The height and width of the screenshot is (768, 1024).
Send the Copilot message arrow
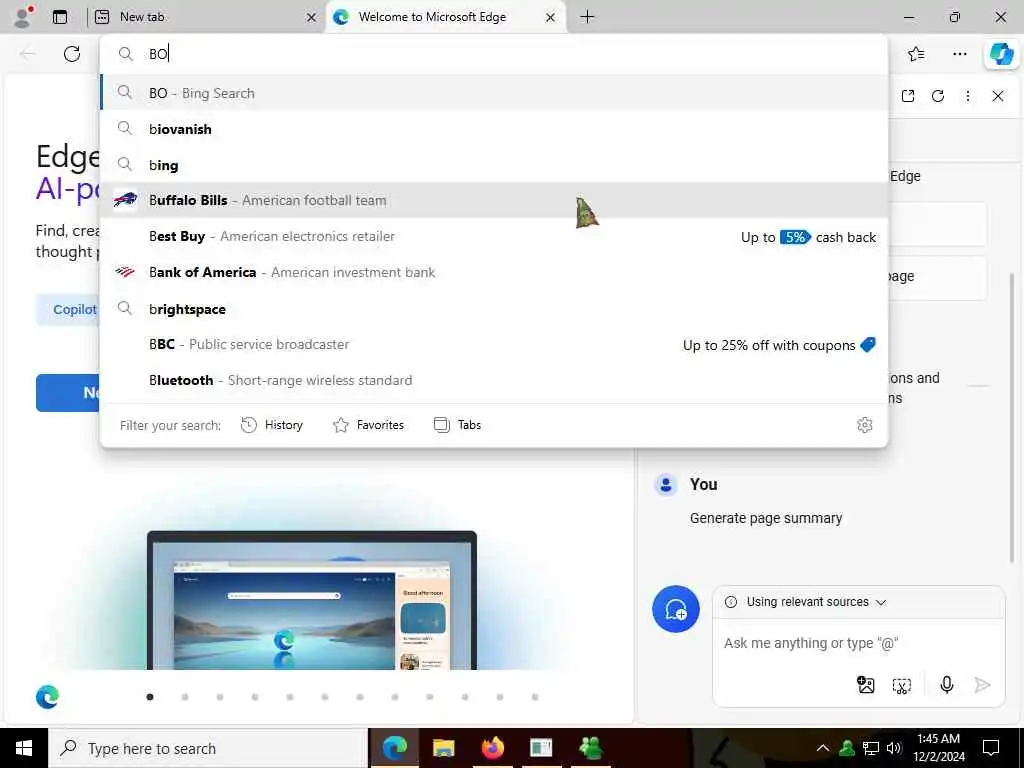982,684
